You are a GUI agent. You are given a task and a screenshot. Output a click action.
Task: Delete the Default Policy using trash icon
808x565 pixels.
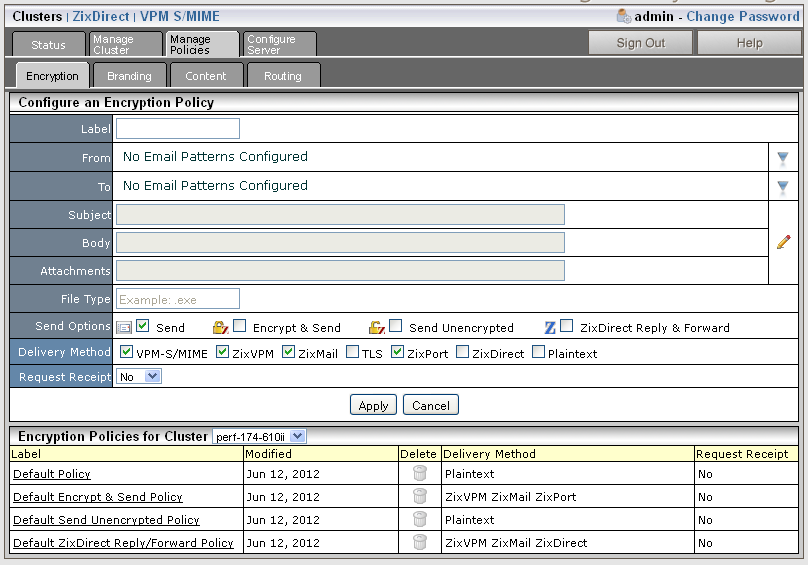click(420, 473)
